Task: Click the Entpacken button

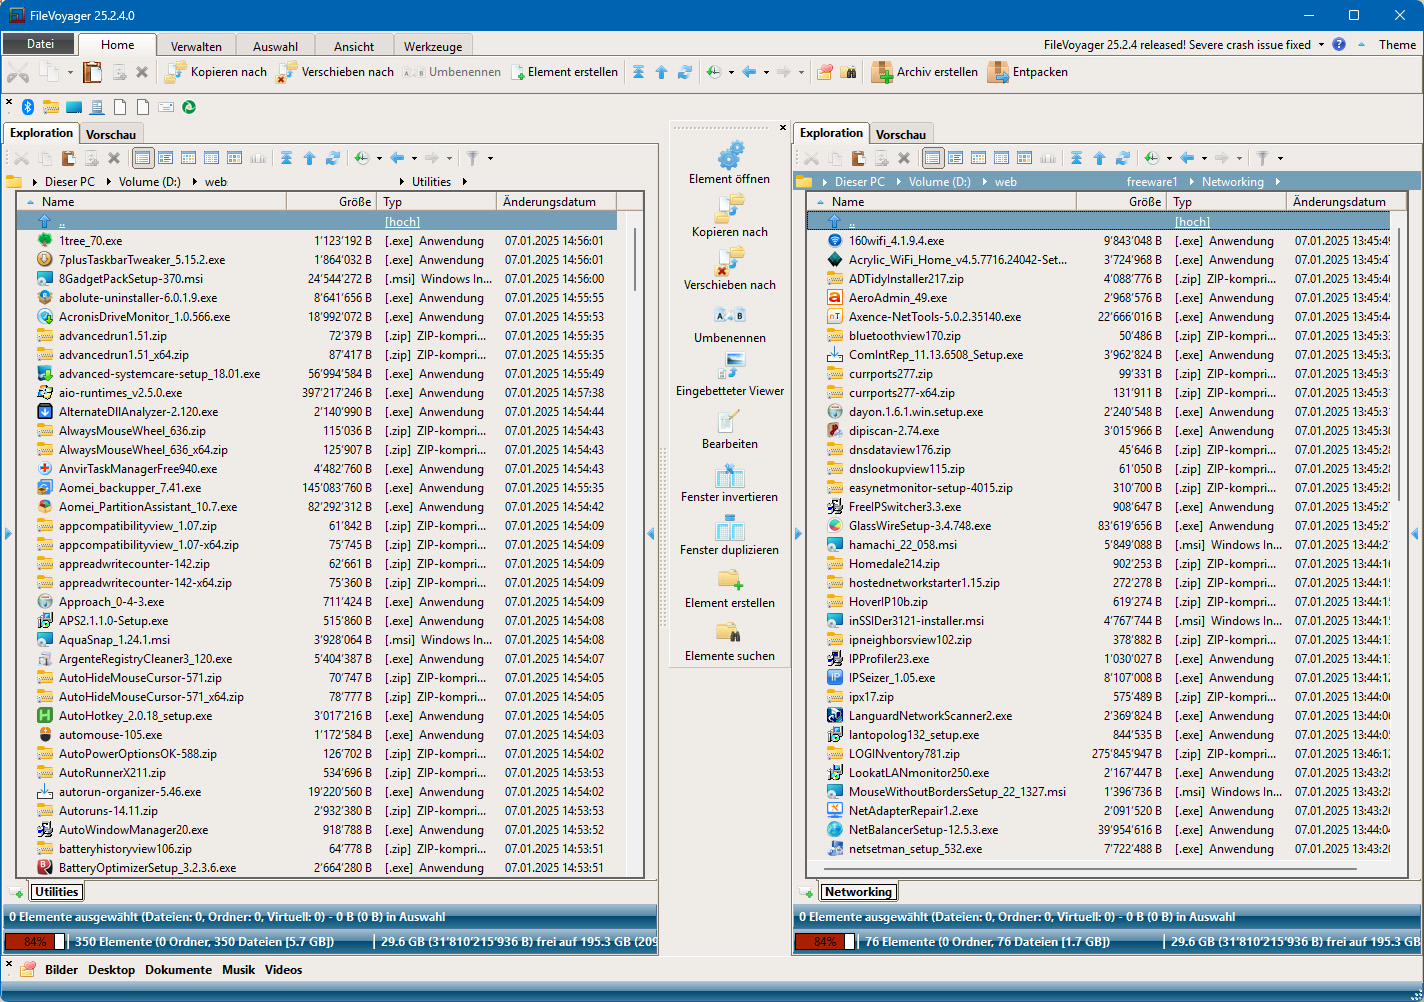Action: coord(1027,72)
